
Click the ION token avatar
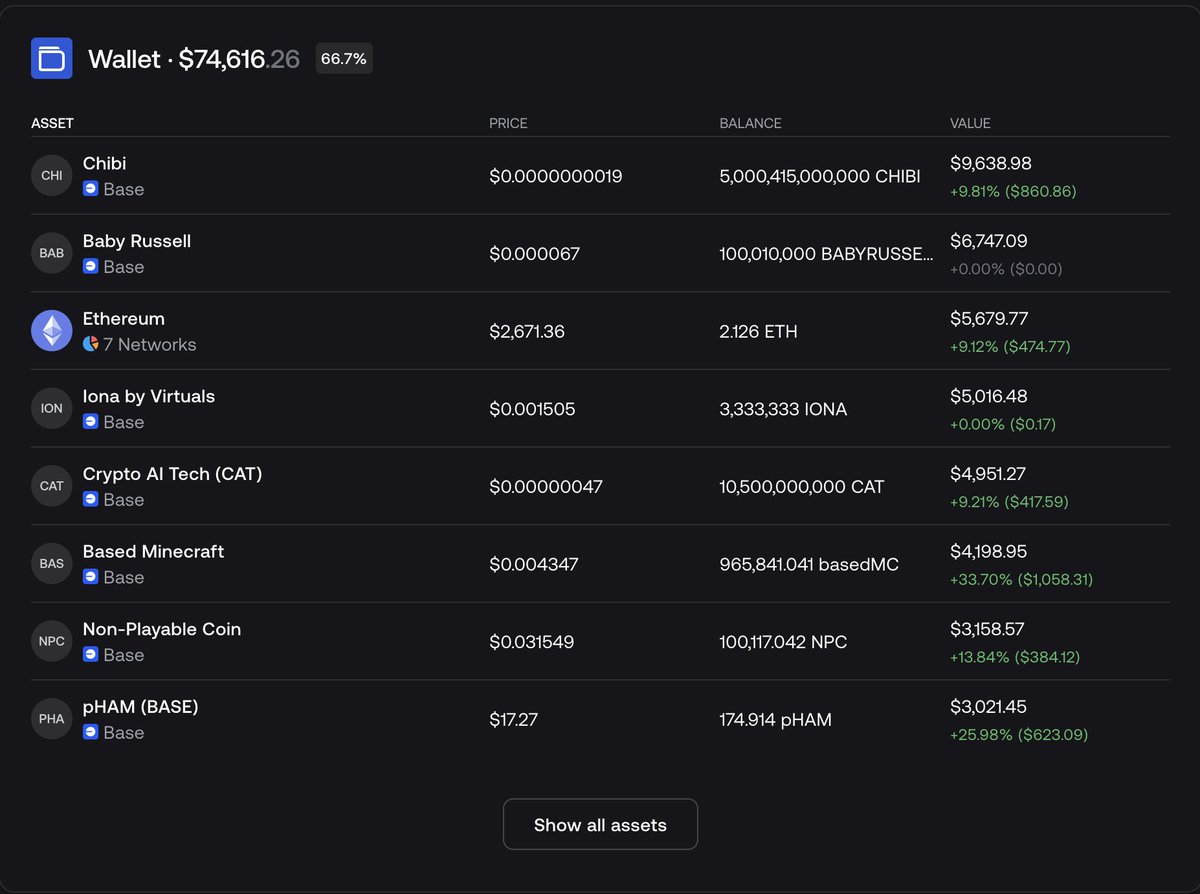[x=51, y=408]
